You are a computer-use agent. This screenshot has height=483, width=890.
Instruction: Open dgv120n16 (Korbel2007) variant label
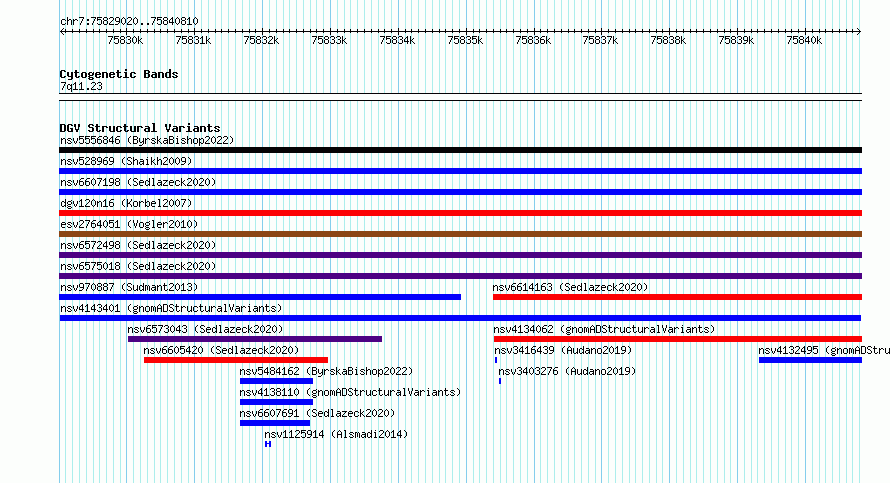tap(126, 203)
